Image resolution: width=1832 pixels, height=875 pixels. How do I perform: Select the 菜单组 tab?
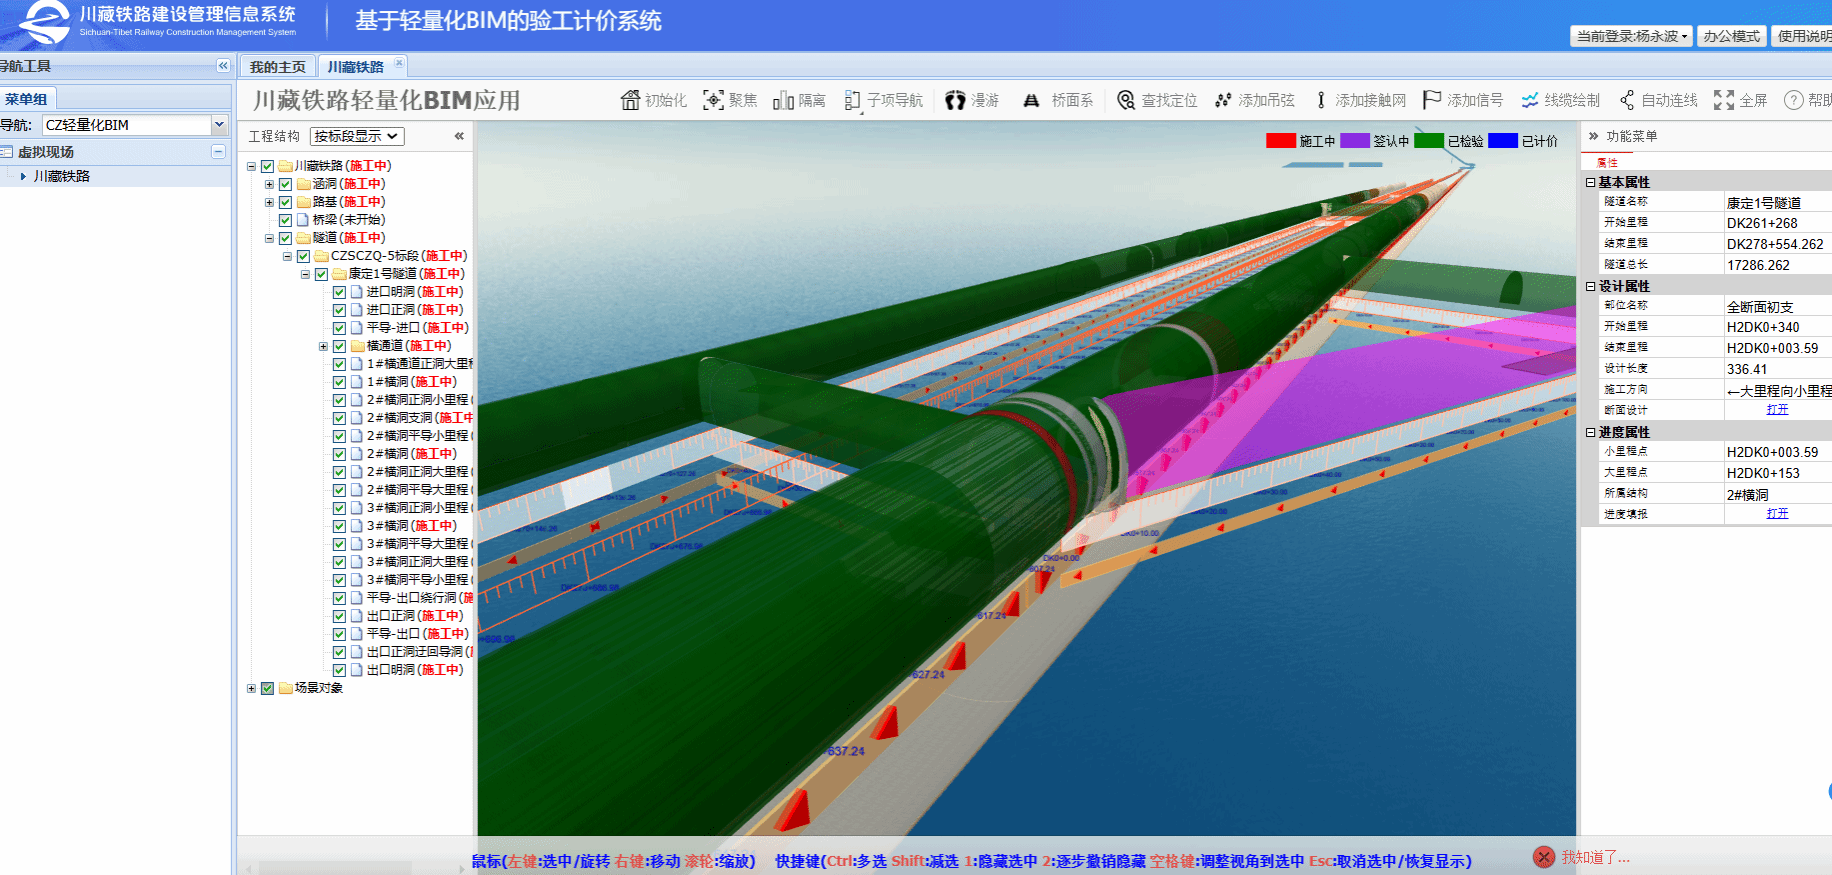point(27,99)
